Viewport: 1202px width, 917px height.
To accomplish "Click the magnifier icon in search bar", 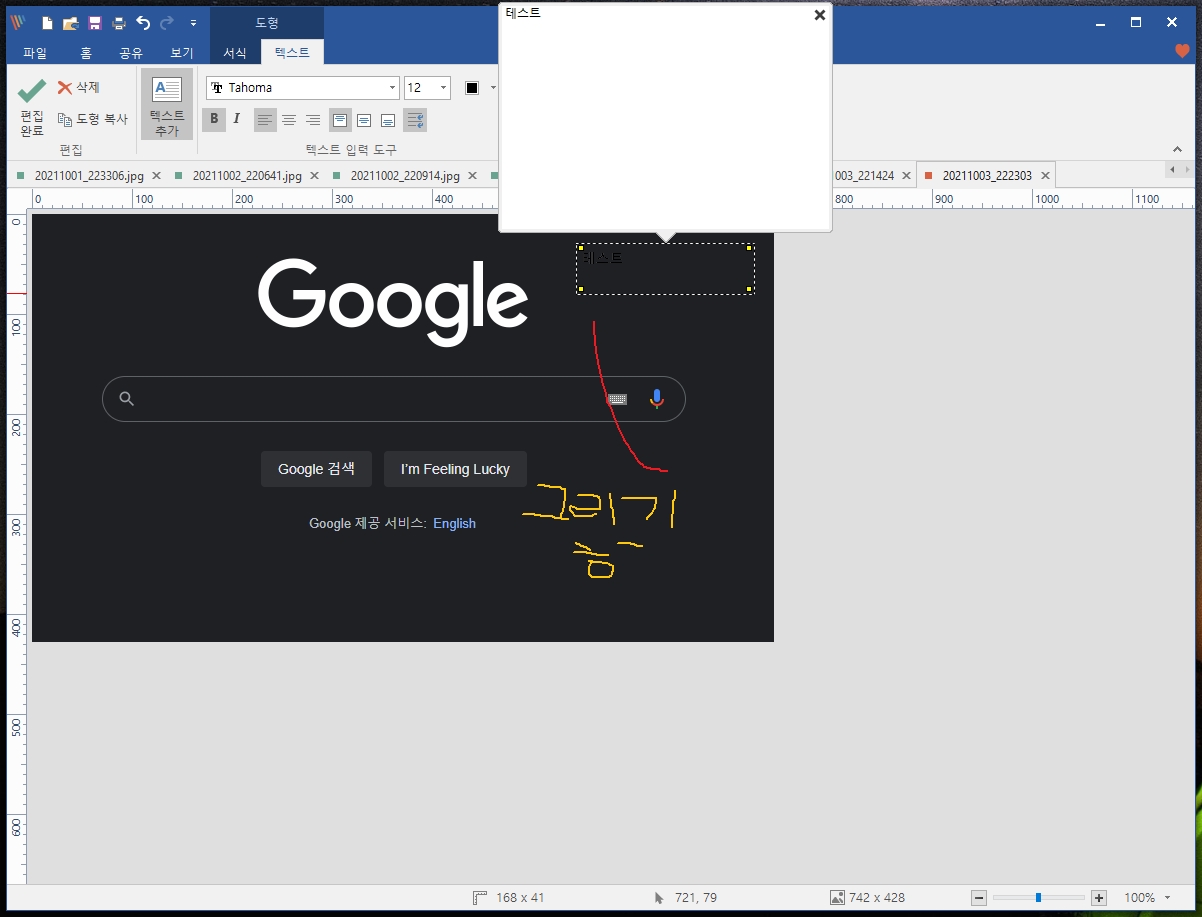I will 126,399.
